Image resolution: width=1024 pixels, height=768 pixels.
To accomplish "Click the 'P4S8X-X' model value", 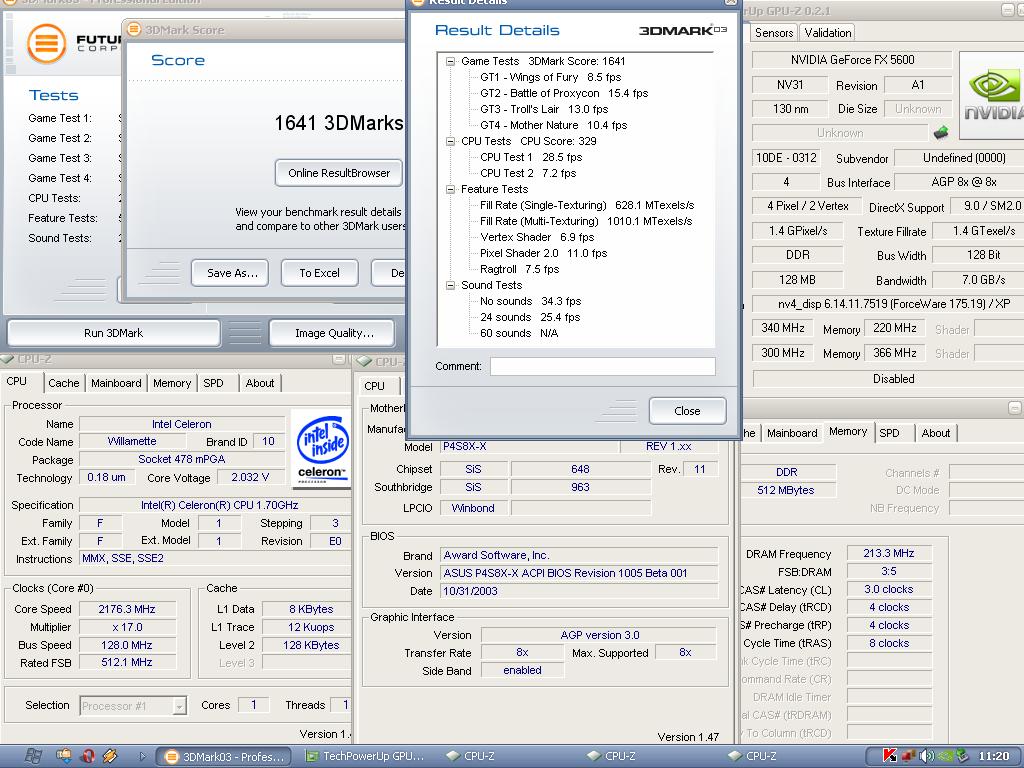I will pyautogui.click(x=529, y=447).
